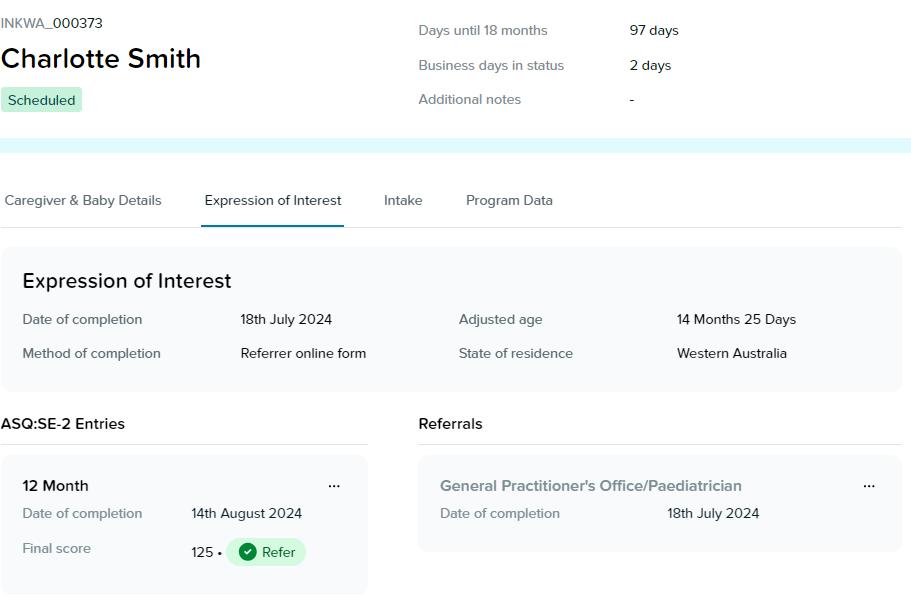Select the Western Australia state value
911x598 pixels.
[732, 353]
